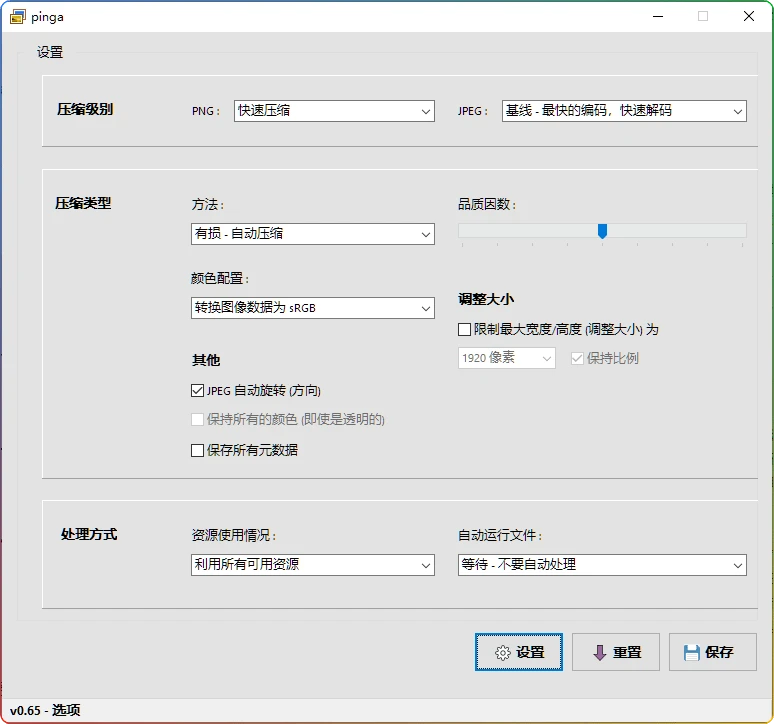This screenshot has width=774, height=724.
Task: Click the gear icon on the 设置 button
Action: click(503, 652)
